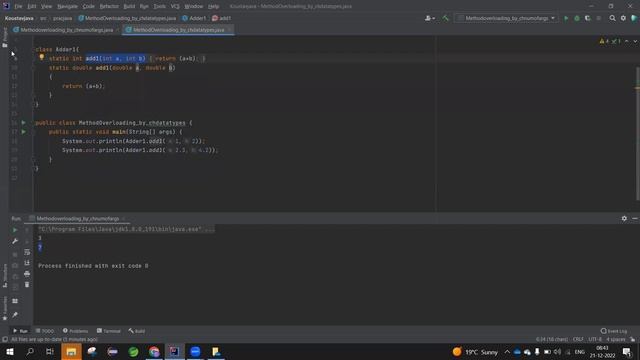Click the UTF-8 encoding indicator
The height and width of the screenshot is (360, 640).
595,340
